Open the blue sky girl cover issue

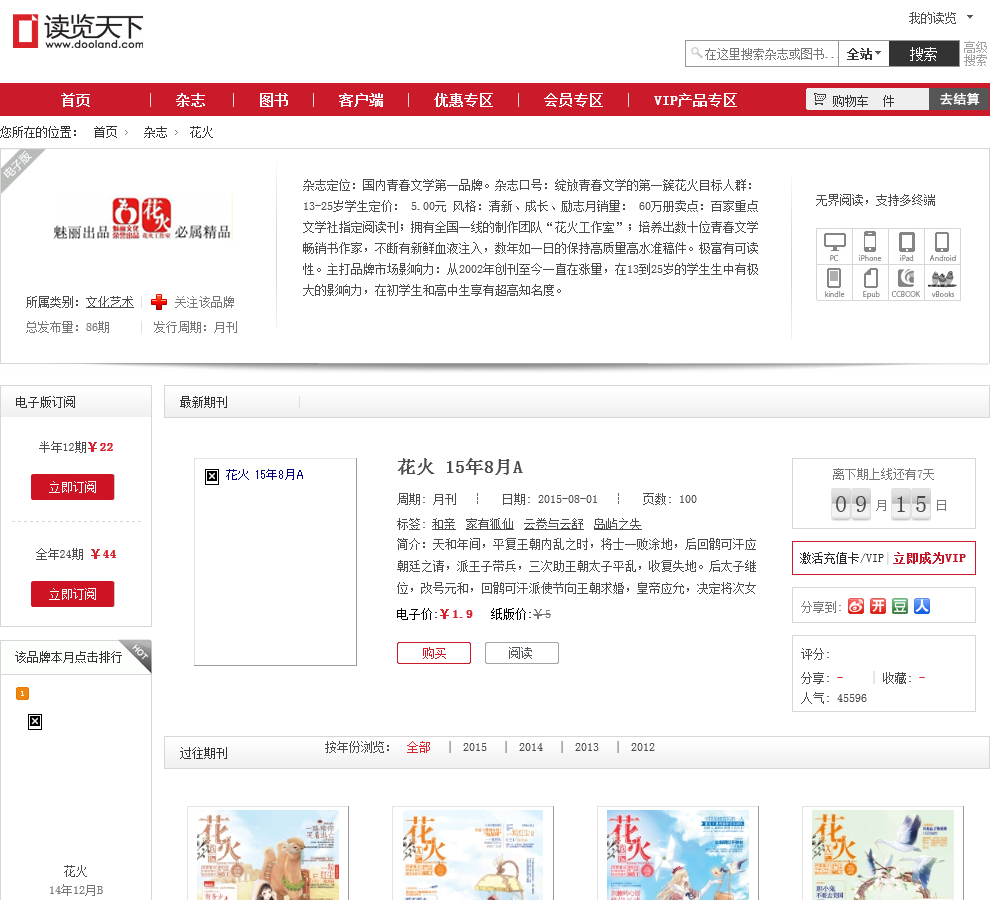click(x=678, y=853)
